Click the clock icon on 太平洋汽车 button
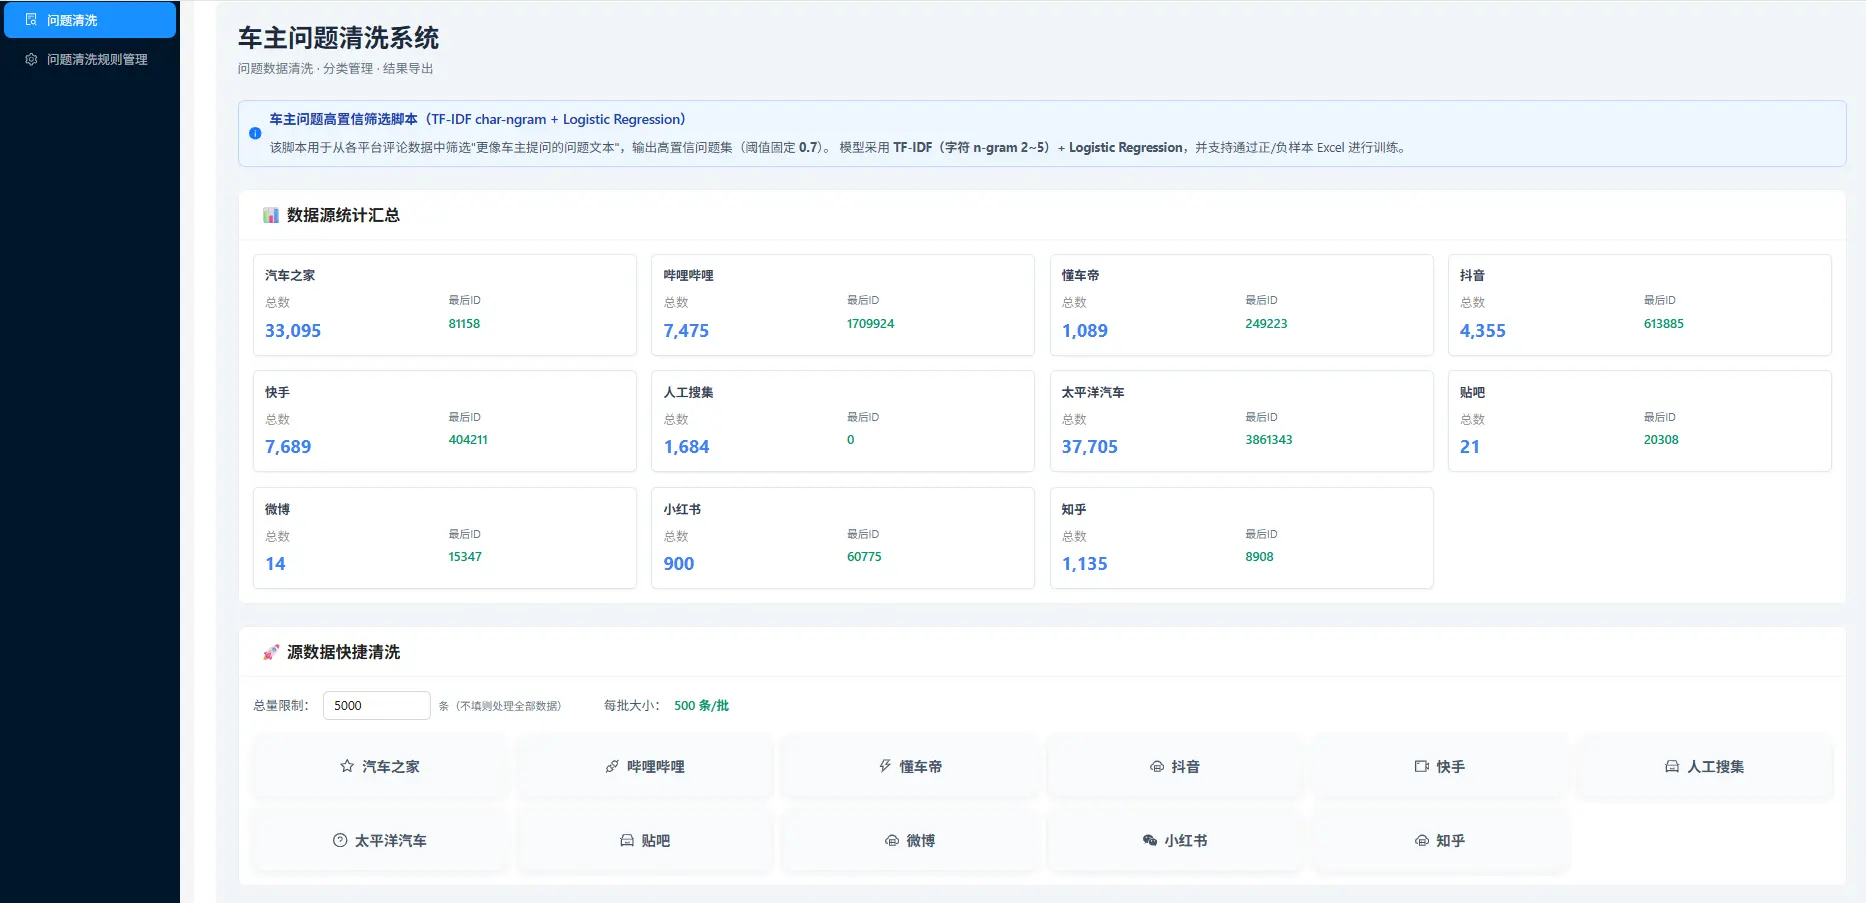Screen dimensions: 1866x903 coord(340,841)
